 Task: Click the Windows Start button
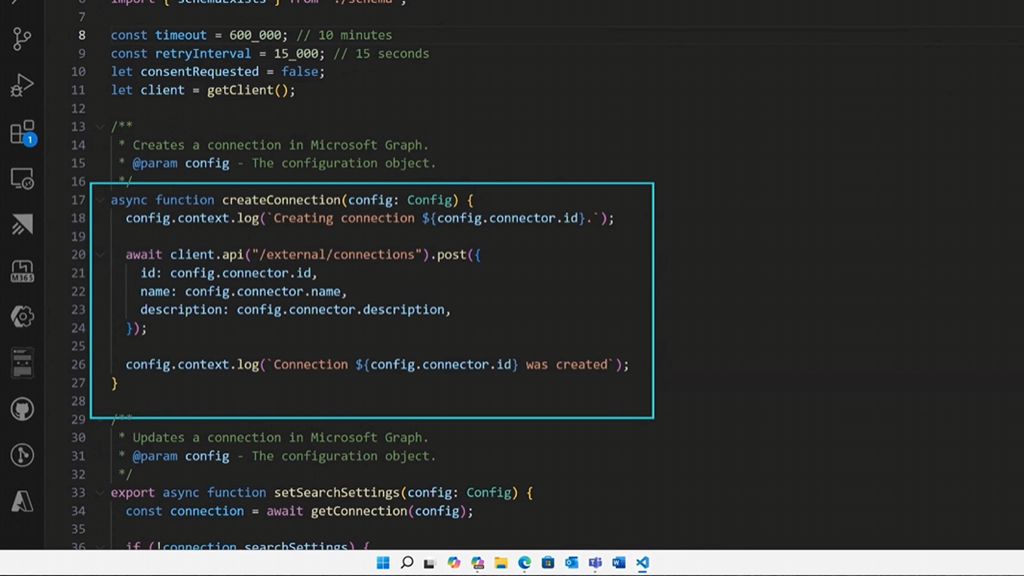coord(383,563)
